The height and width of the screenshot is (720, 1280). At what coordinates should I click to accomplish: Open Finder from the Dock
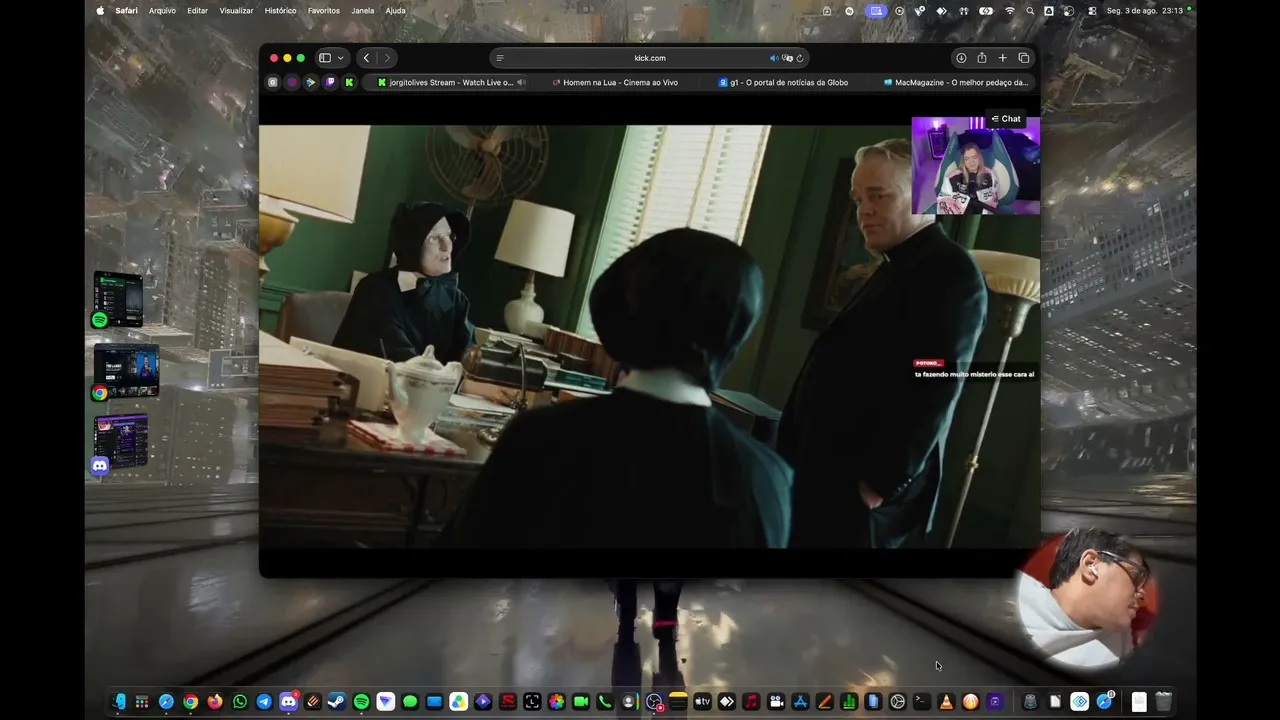click(x=118, y=702)
